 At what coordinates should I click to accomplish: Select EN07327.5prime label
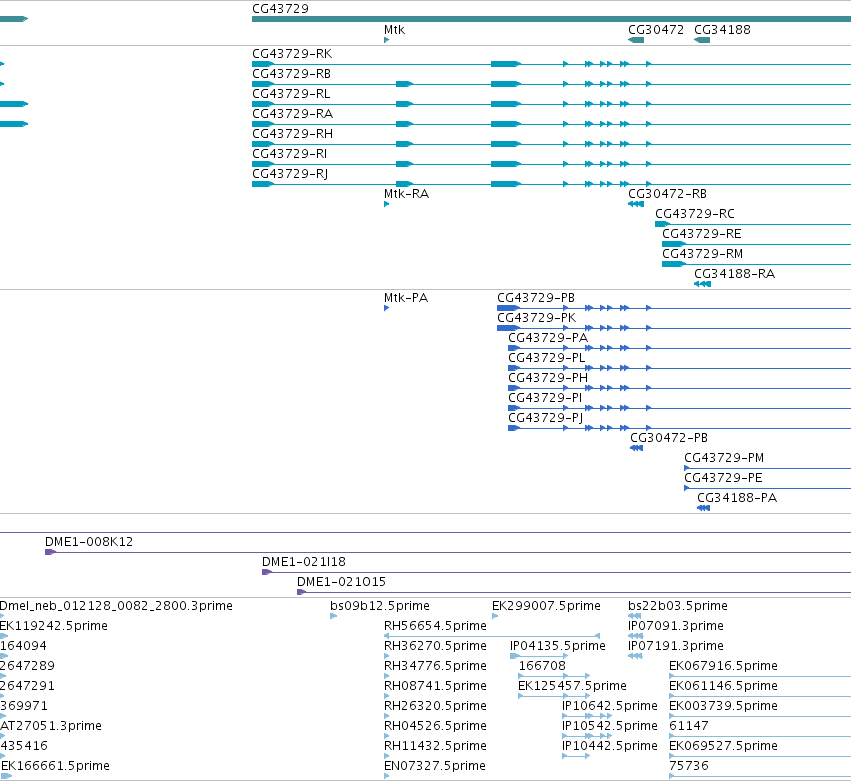pos(435,767)
